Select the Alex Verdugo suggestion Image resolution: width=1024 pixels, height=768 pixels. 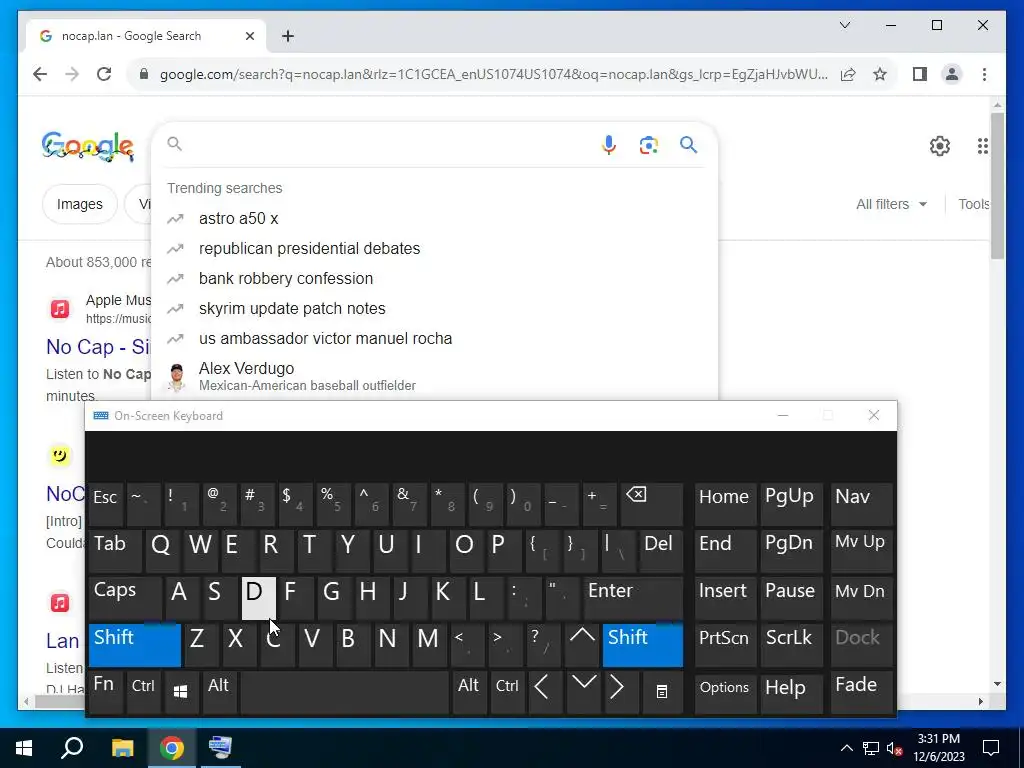pos(434,376)
